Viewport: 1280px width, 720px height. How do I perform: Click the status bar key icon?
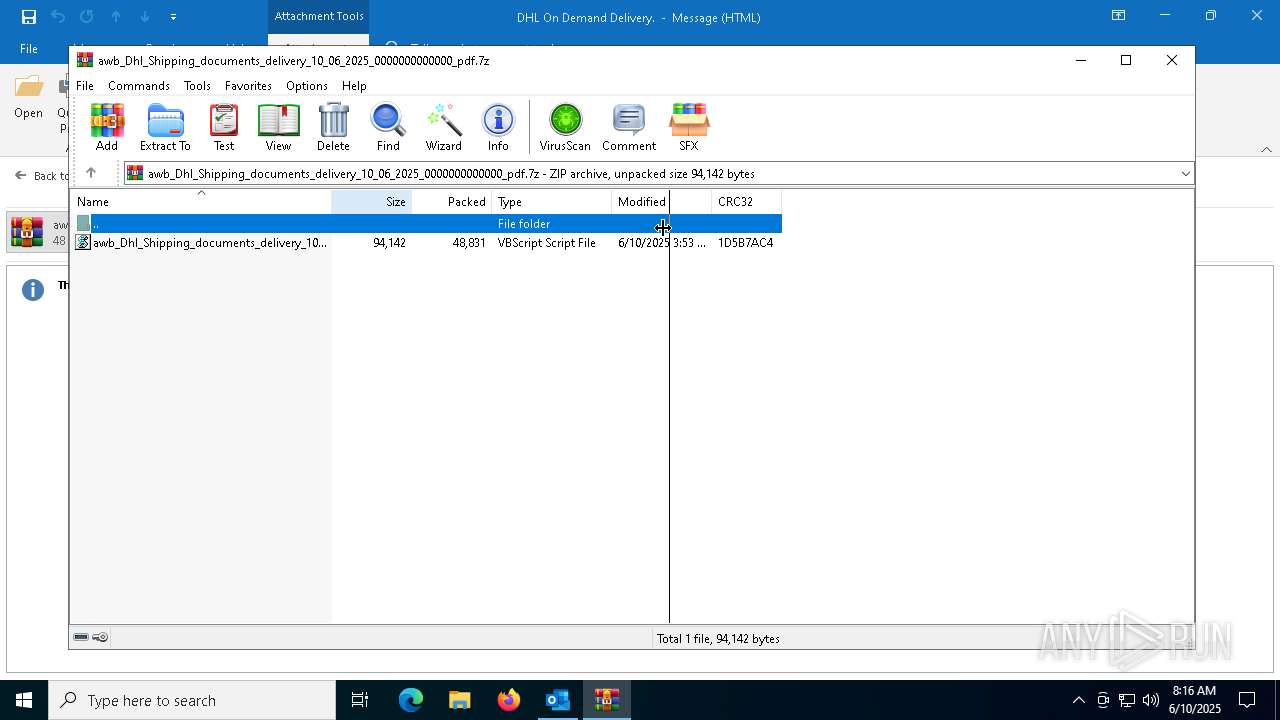(x=100, y=637)
